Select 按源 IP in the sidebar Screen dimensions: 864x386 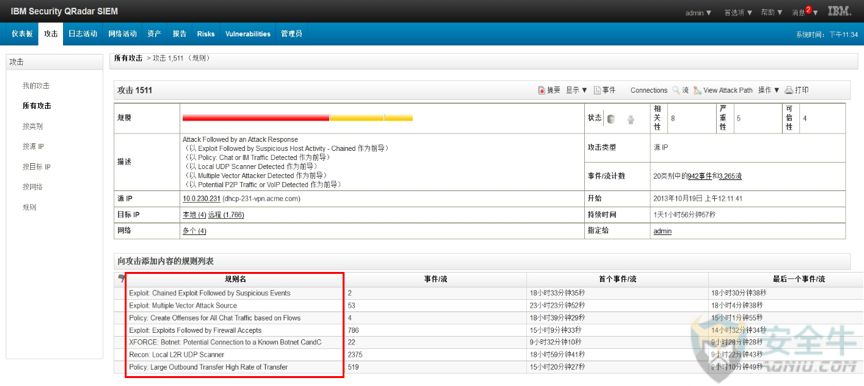(33, 146)
